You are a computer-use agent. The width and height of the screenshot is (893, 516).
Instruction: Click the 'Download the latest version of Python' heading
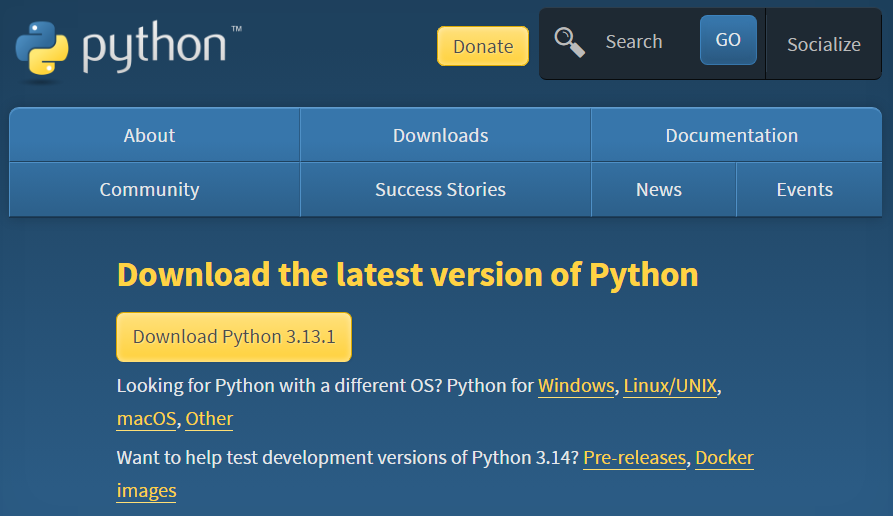pos(407,275)
